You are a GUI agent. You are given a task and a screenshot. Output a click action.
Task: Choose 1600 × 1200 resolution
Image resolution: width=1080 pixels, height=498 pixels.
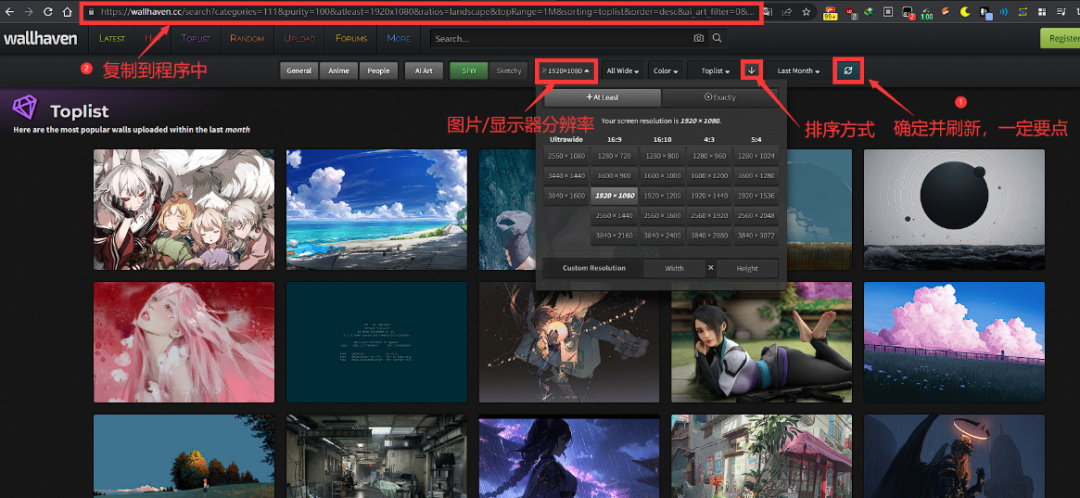709,176
